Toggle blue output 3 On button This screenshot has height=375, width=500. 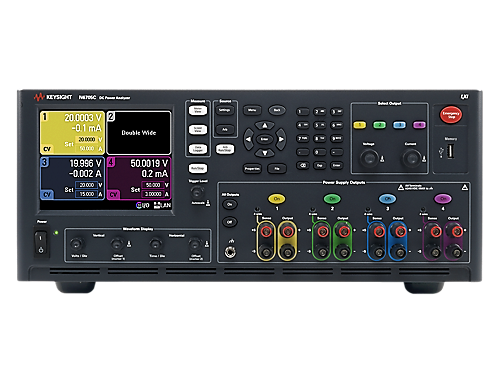387,199
